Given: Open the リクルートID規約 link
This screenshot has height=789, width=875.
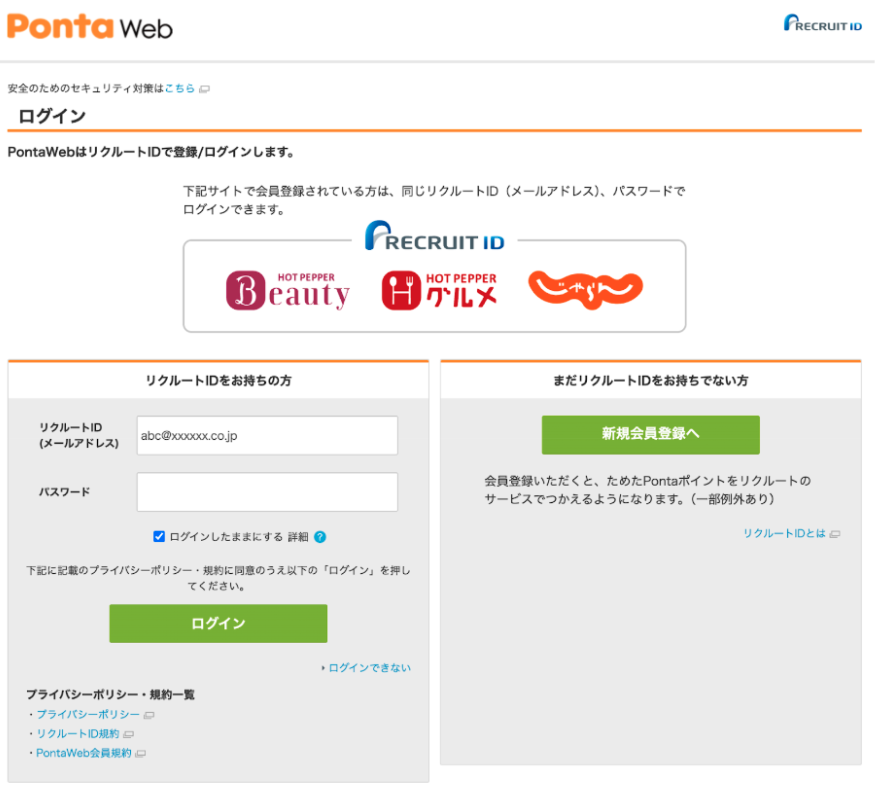Looking at the screenshot, I should coord(78,734).
